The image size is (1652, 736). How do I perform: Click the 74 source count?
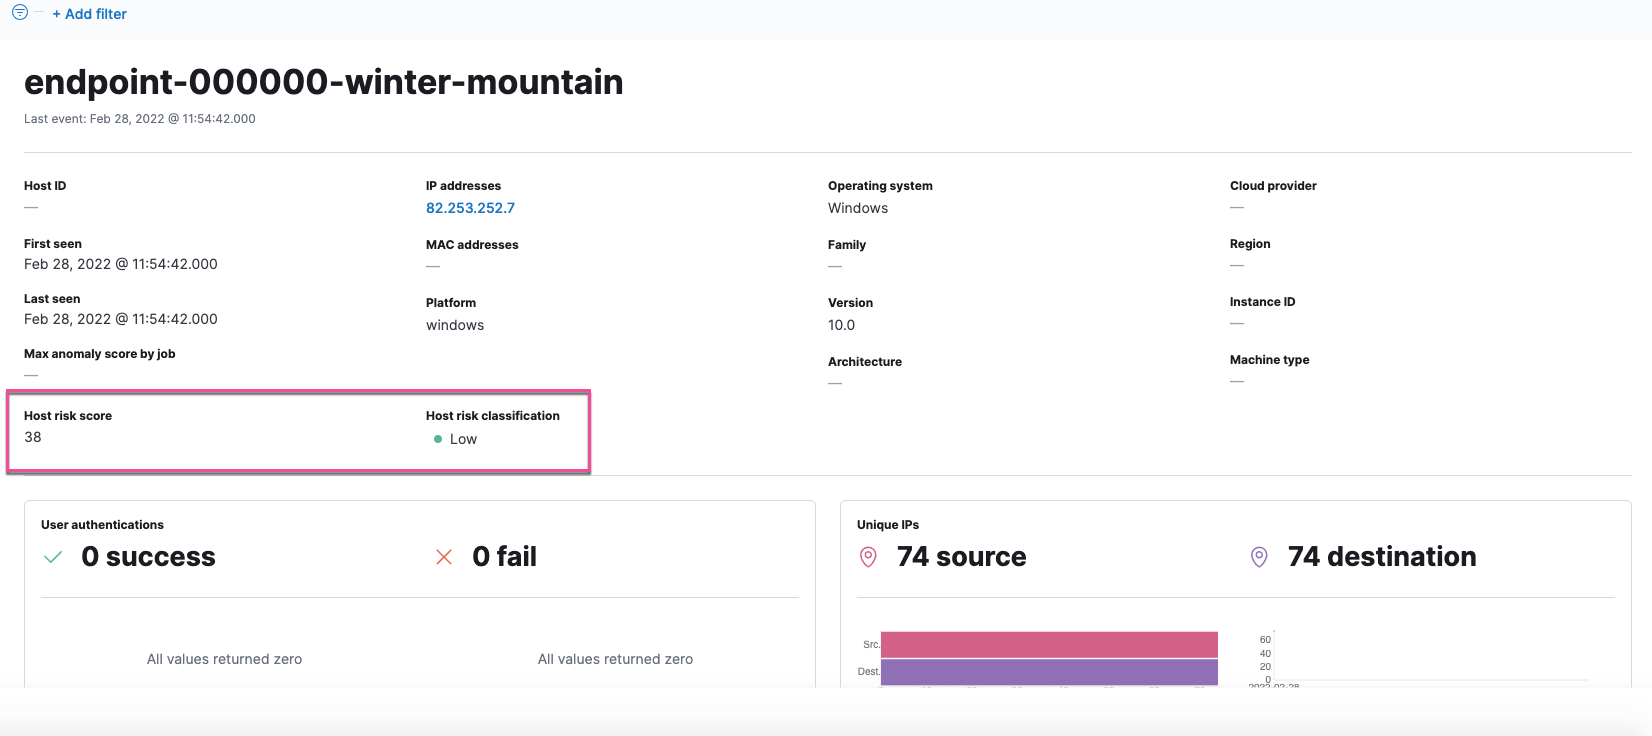pos(961,557)
